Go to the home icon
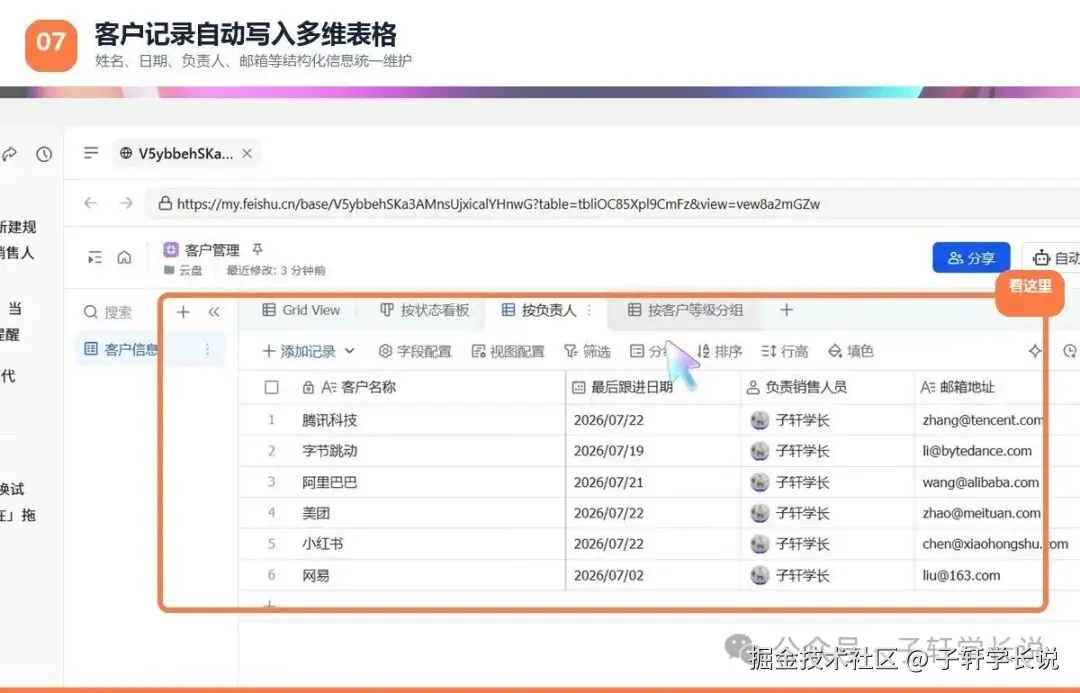The width and height of the screenshot is (1080, 693). [x=124, y=257]
